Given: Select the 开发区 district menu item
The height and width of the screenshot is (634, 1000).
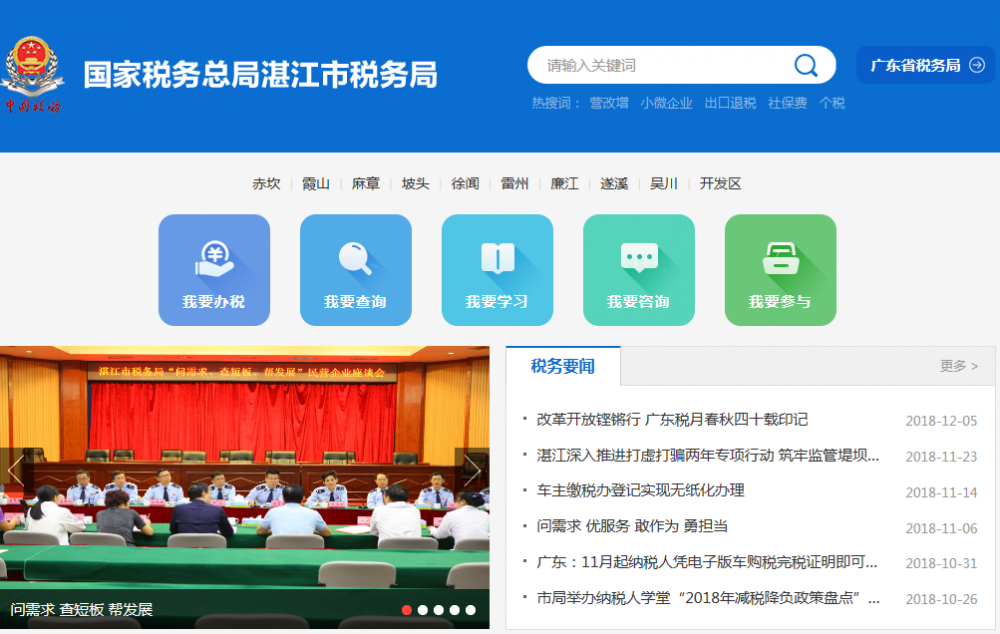Looking at the screenshot, I should coord(720,184).
